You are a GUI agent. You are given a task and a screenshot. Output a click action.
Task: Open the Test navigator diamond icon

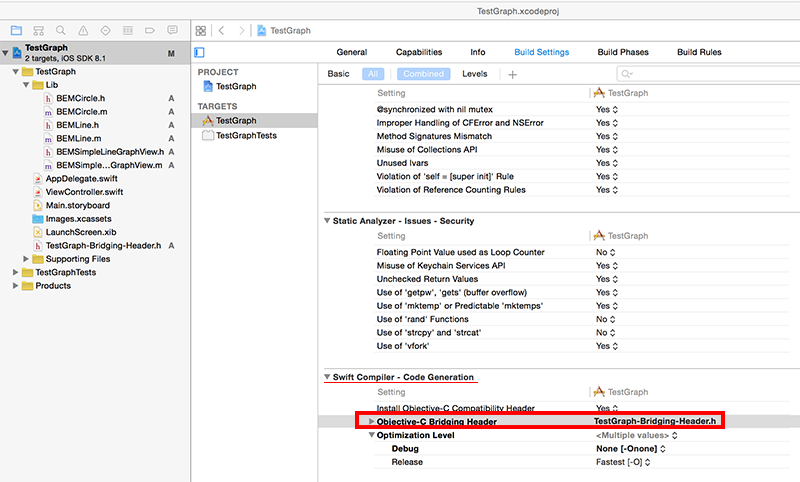click(105, 31)
